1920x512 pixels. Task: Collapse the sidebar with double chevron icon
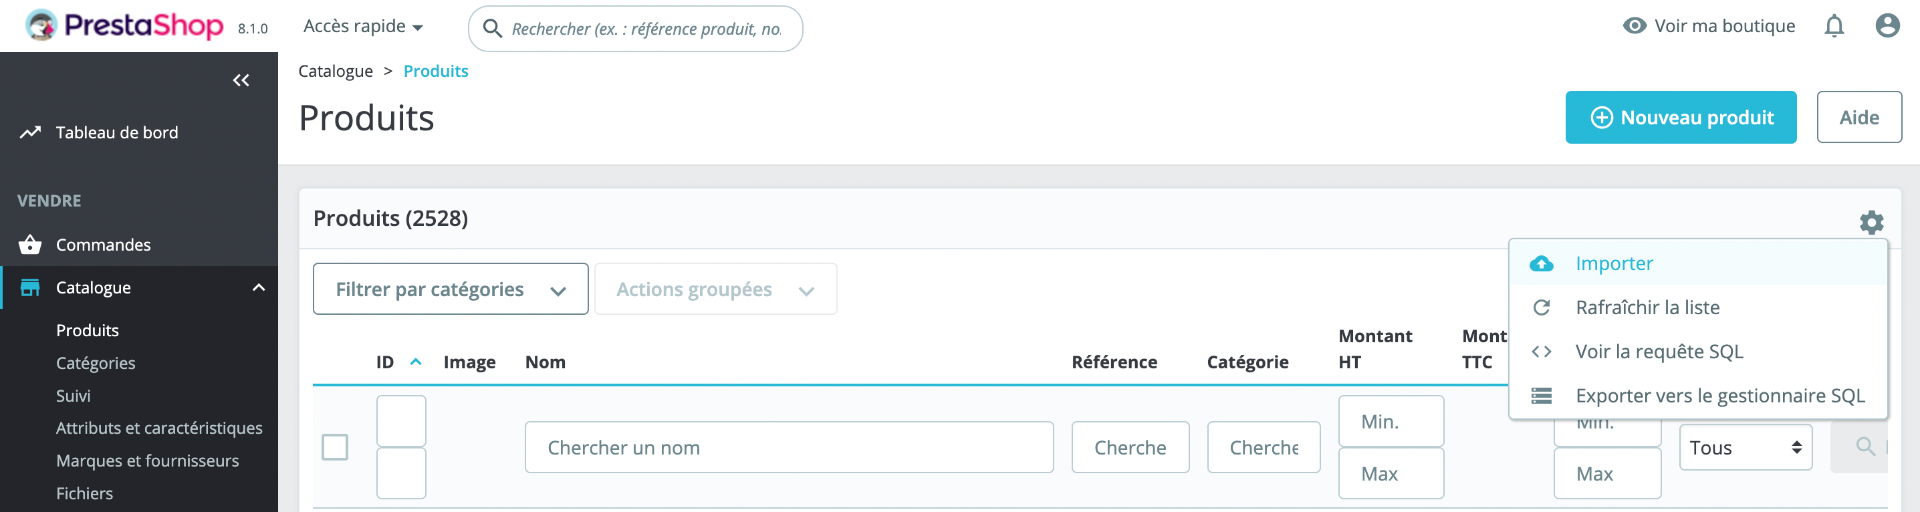click(241, 80)
